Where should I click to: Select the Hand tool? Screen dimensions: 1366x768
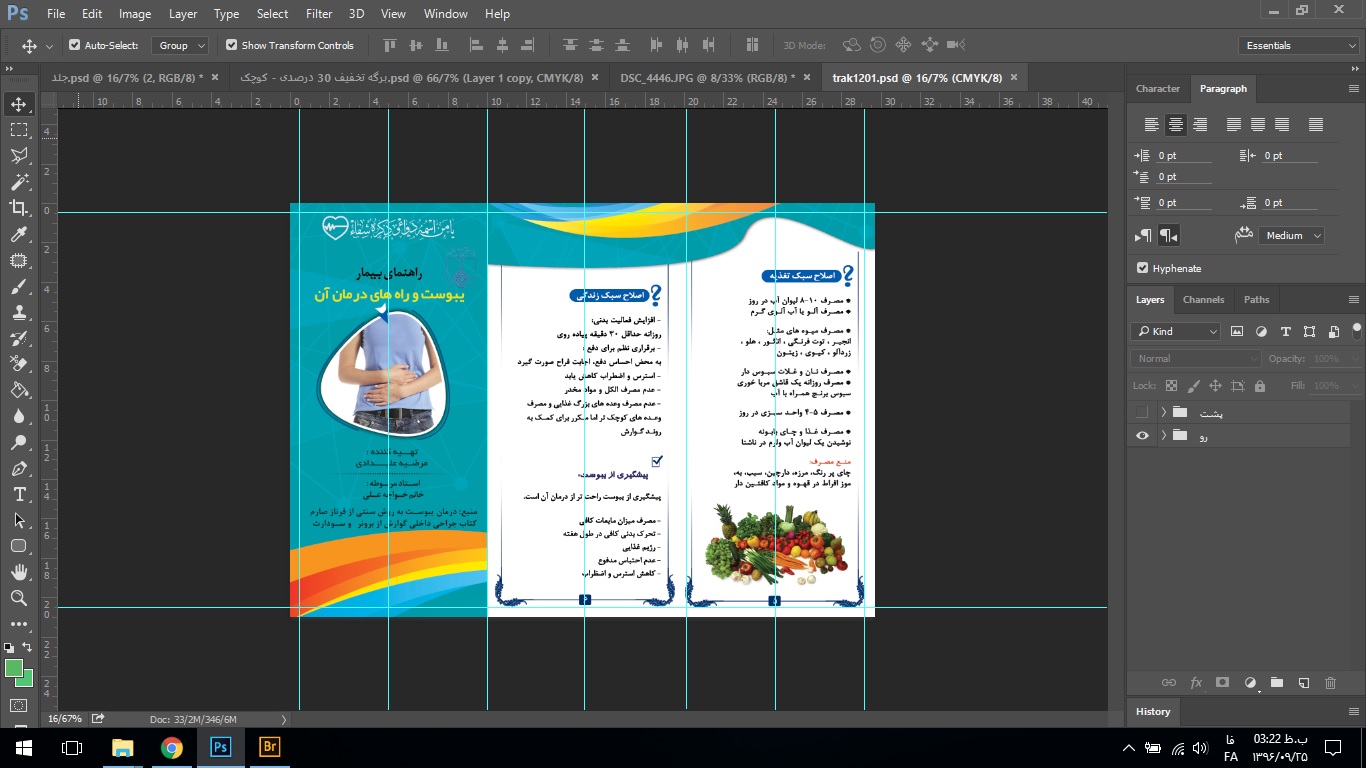[x=19, y=572]
